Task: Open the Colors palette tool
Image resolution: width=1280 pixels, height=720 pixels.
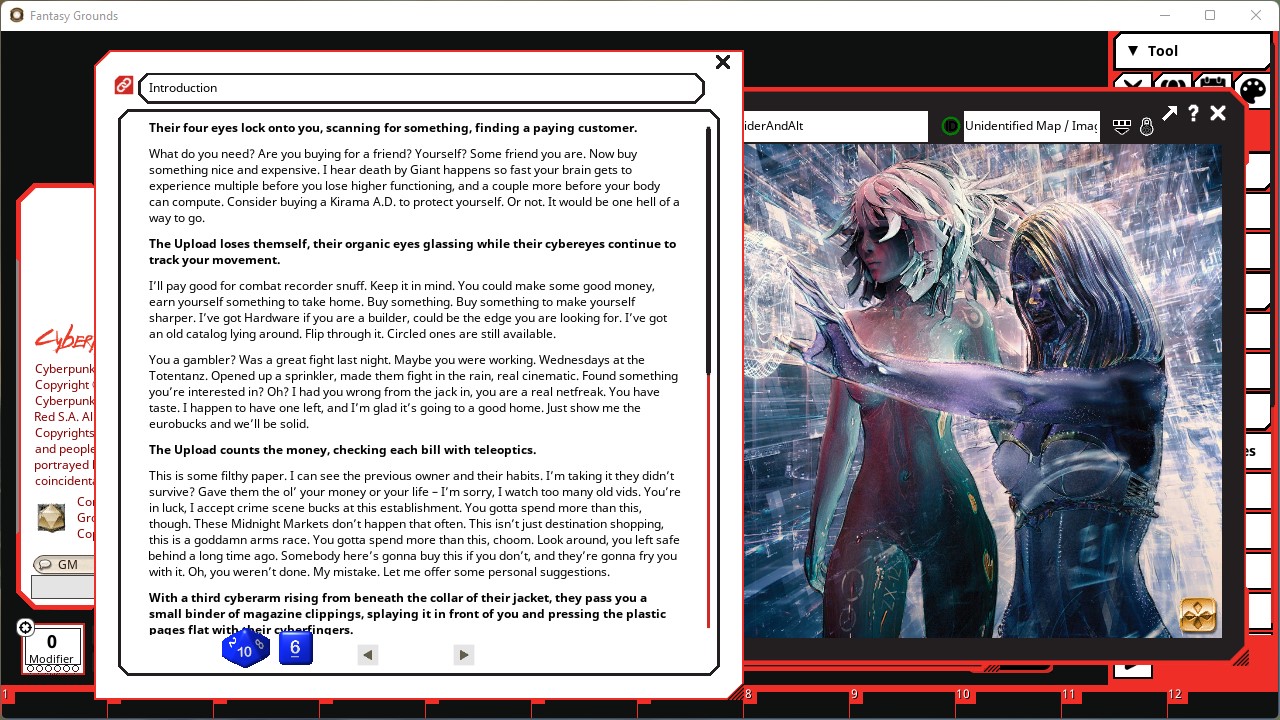Action: (1252, 90)
